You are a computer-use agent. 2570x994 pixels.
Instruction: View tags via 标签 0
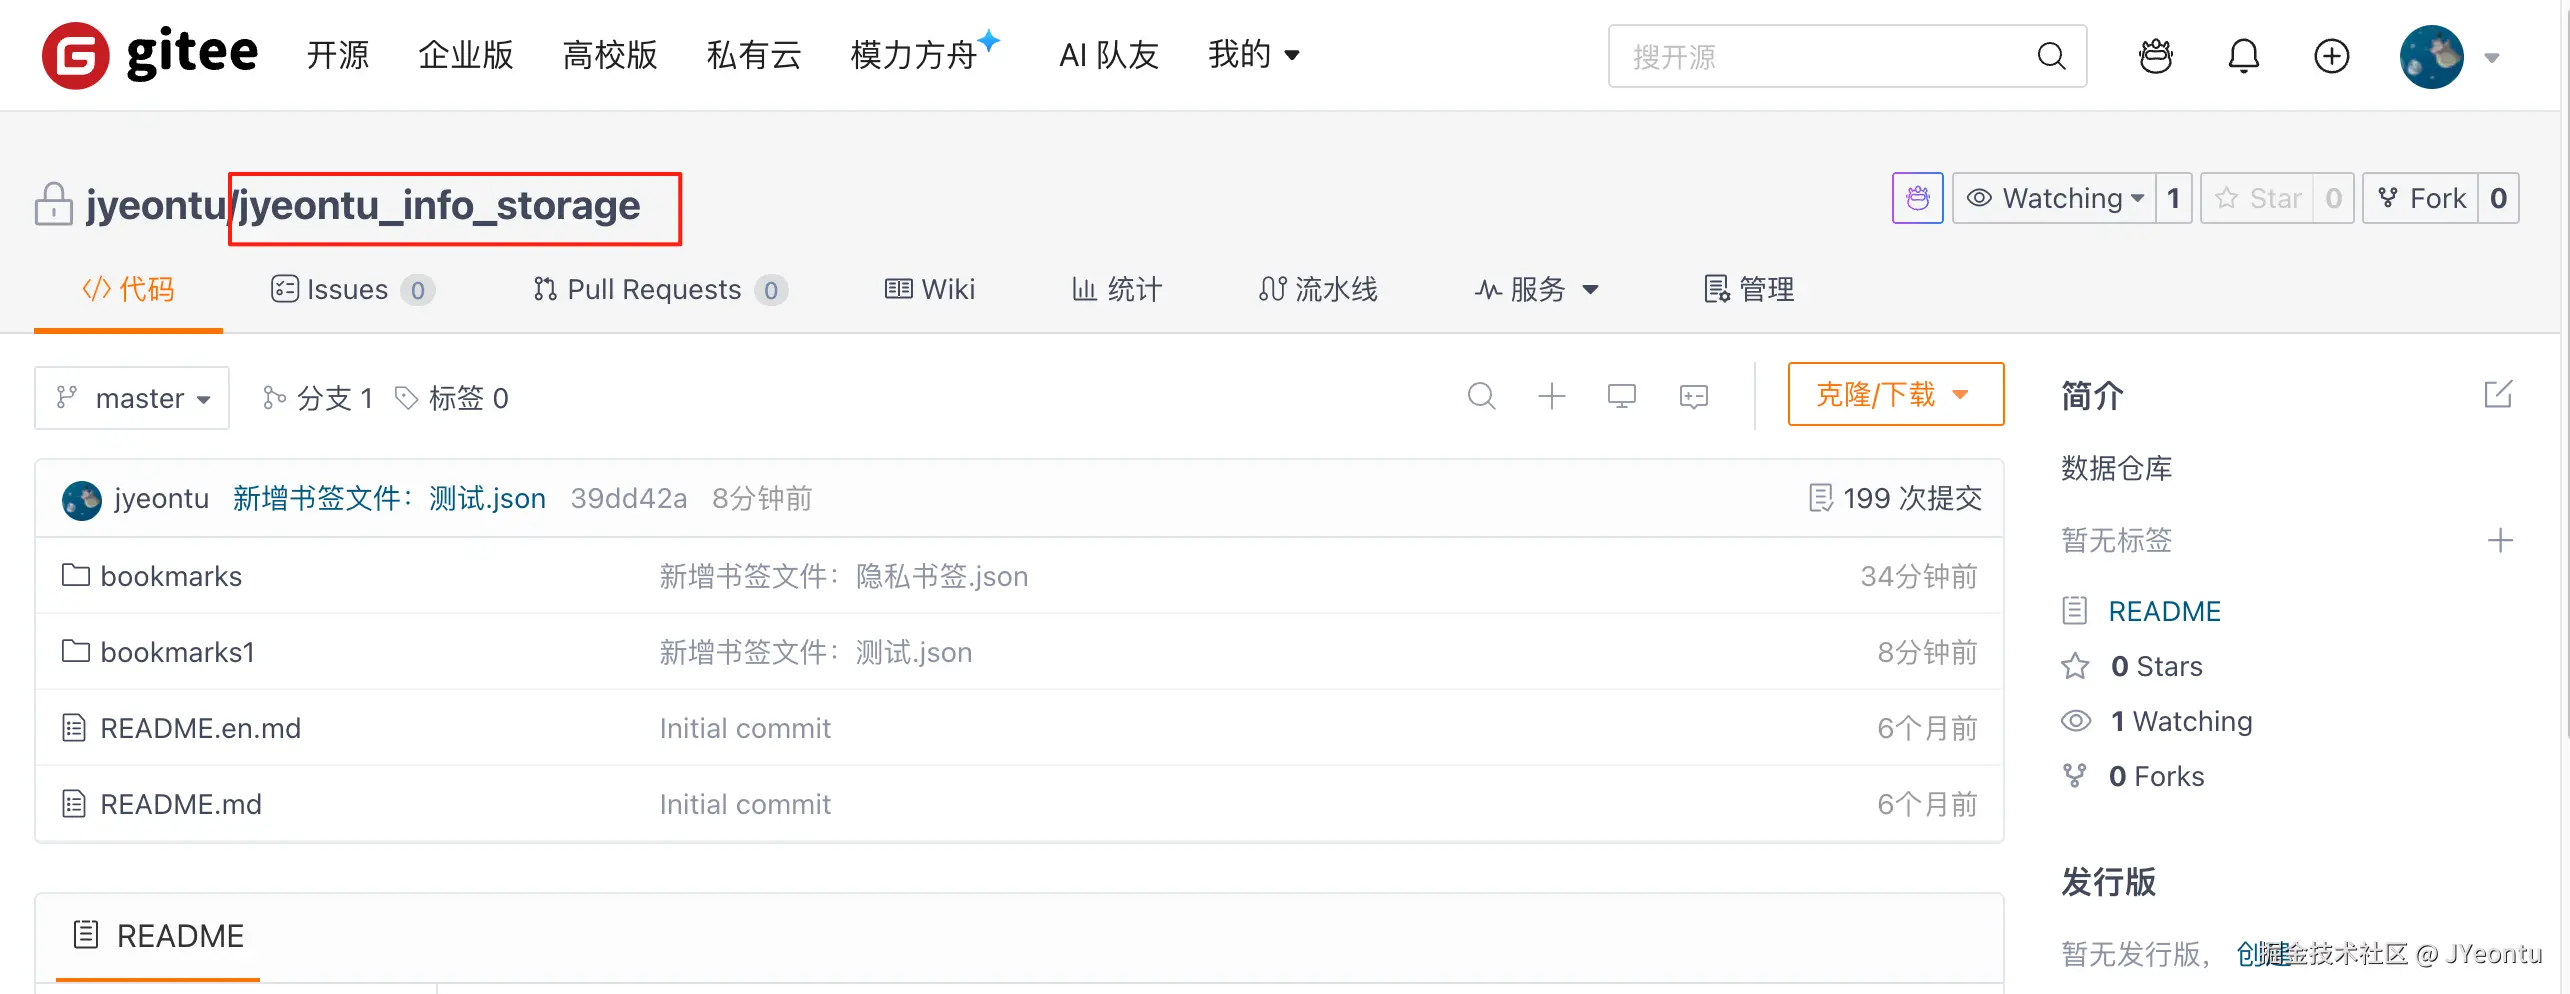coord(451,398)
